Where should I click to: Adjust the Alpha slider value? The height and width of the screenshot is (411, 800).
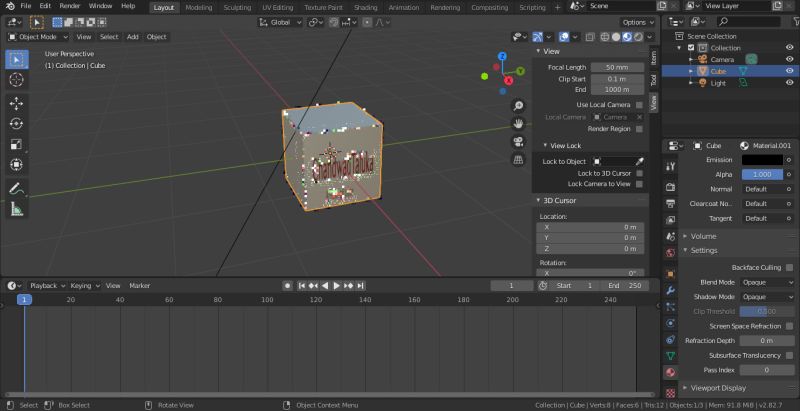click(762, 174)
